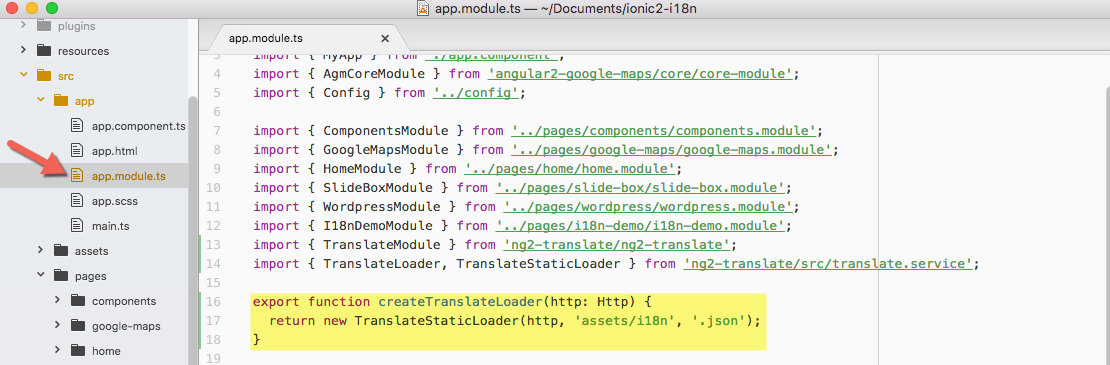
Task: Click line number 13 in gutter
Action: point(213,245)
